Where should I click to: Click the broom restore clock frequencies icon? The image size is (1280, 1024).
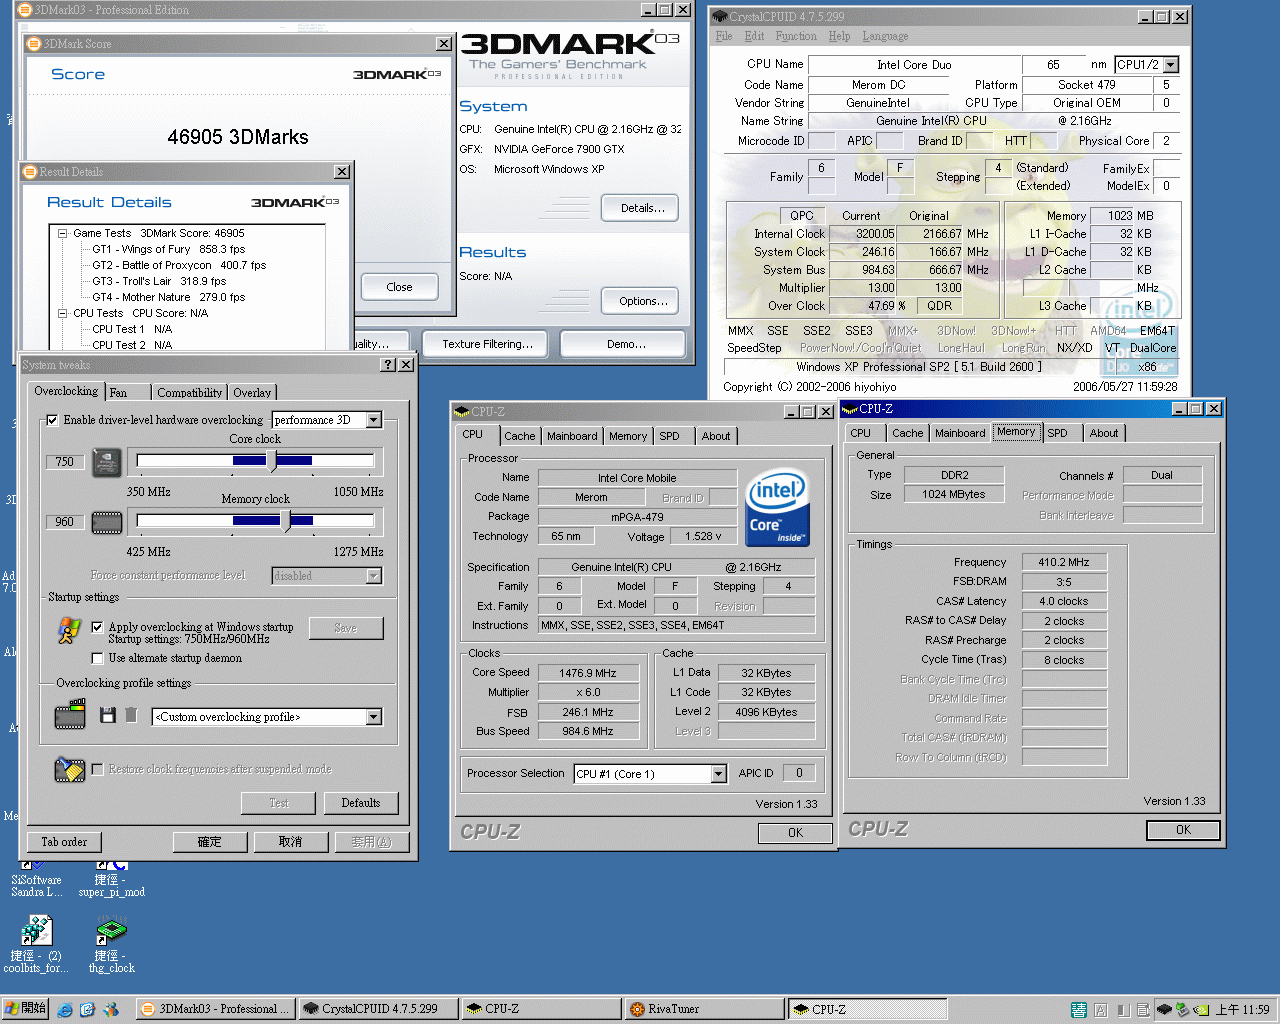[x=69, y=769]
